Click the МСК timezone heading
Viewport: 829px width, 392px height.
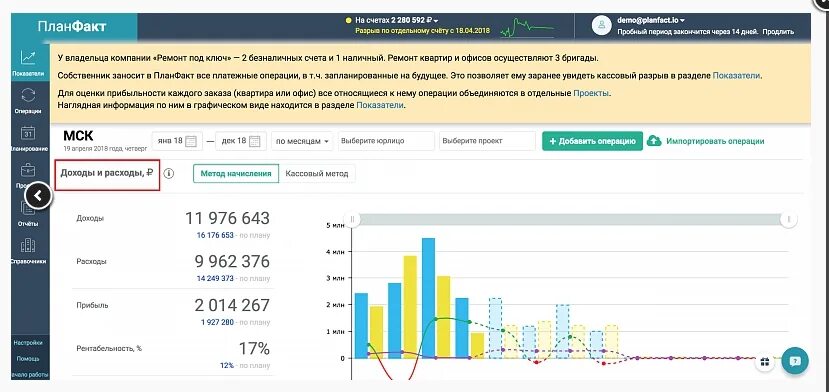click(78, 136)
